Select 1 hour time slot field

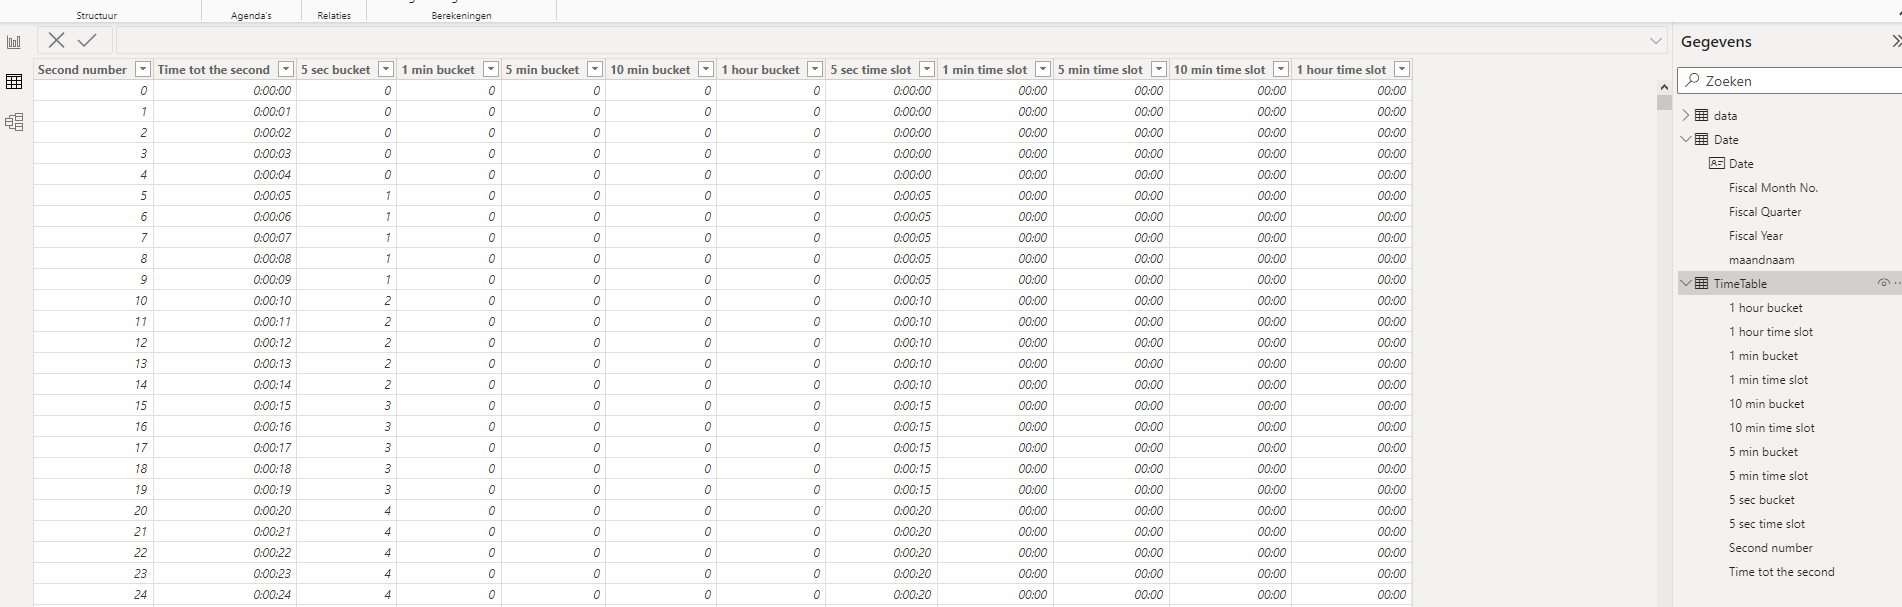(1771, 332)
